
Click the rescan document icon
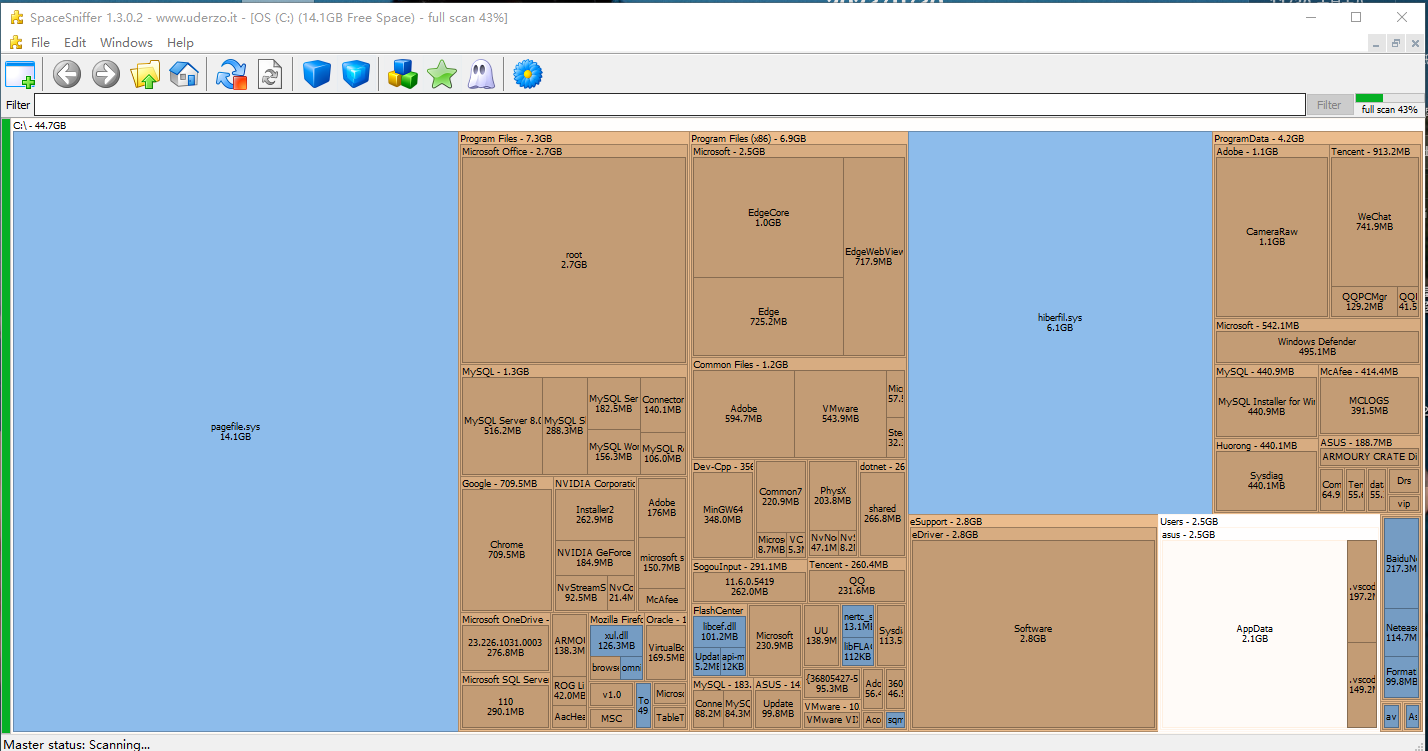coord(270,74)
